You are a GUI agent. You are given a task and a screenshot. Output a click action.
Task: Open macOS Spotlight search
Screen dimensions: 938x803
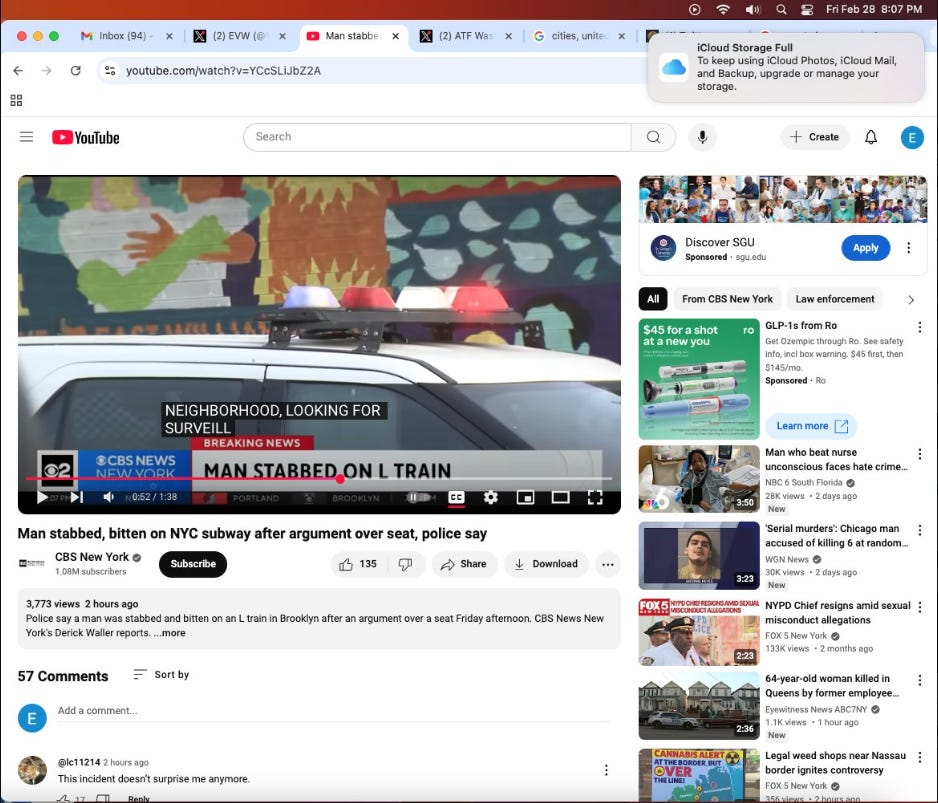pyautogui.click(x=781, y=9)
